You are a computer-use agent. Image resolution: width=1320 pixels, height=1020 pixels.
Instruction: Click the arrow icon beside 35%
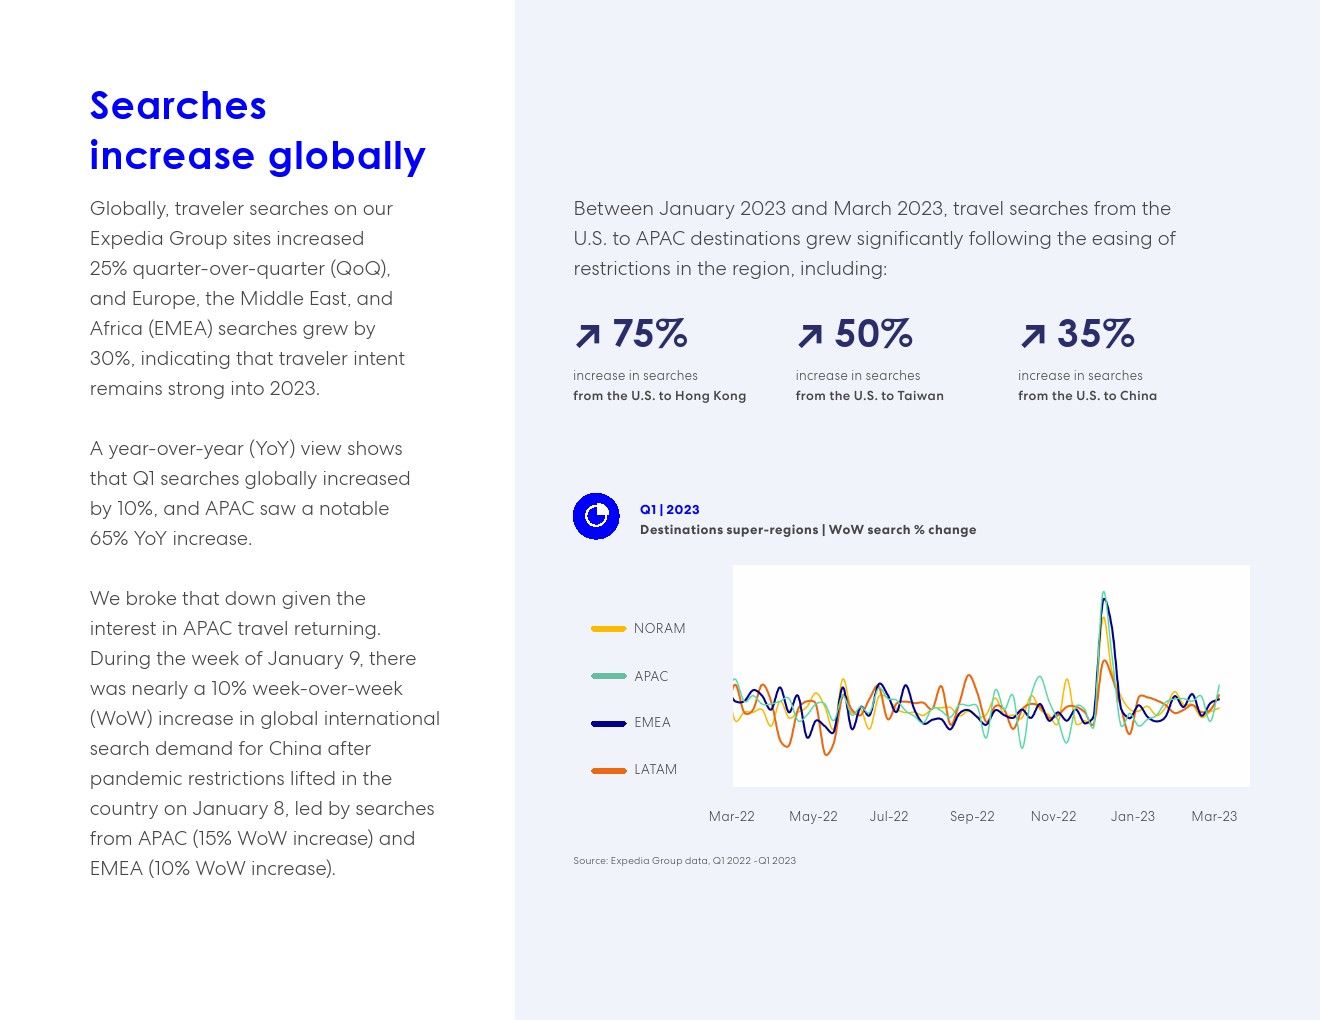click(1033, 335)
